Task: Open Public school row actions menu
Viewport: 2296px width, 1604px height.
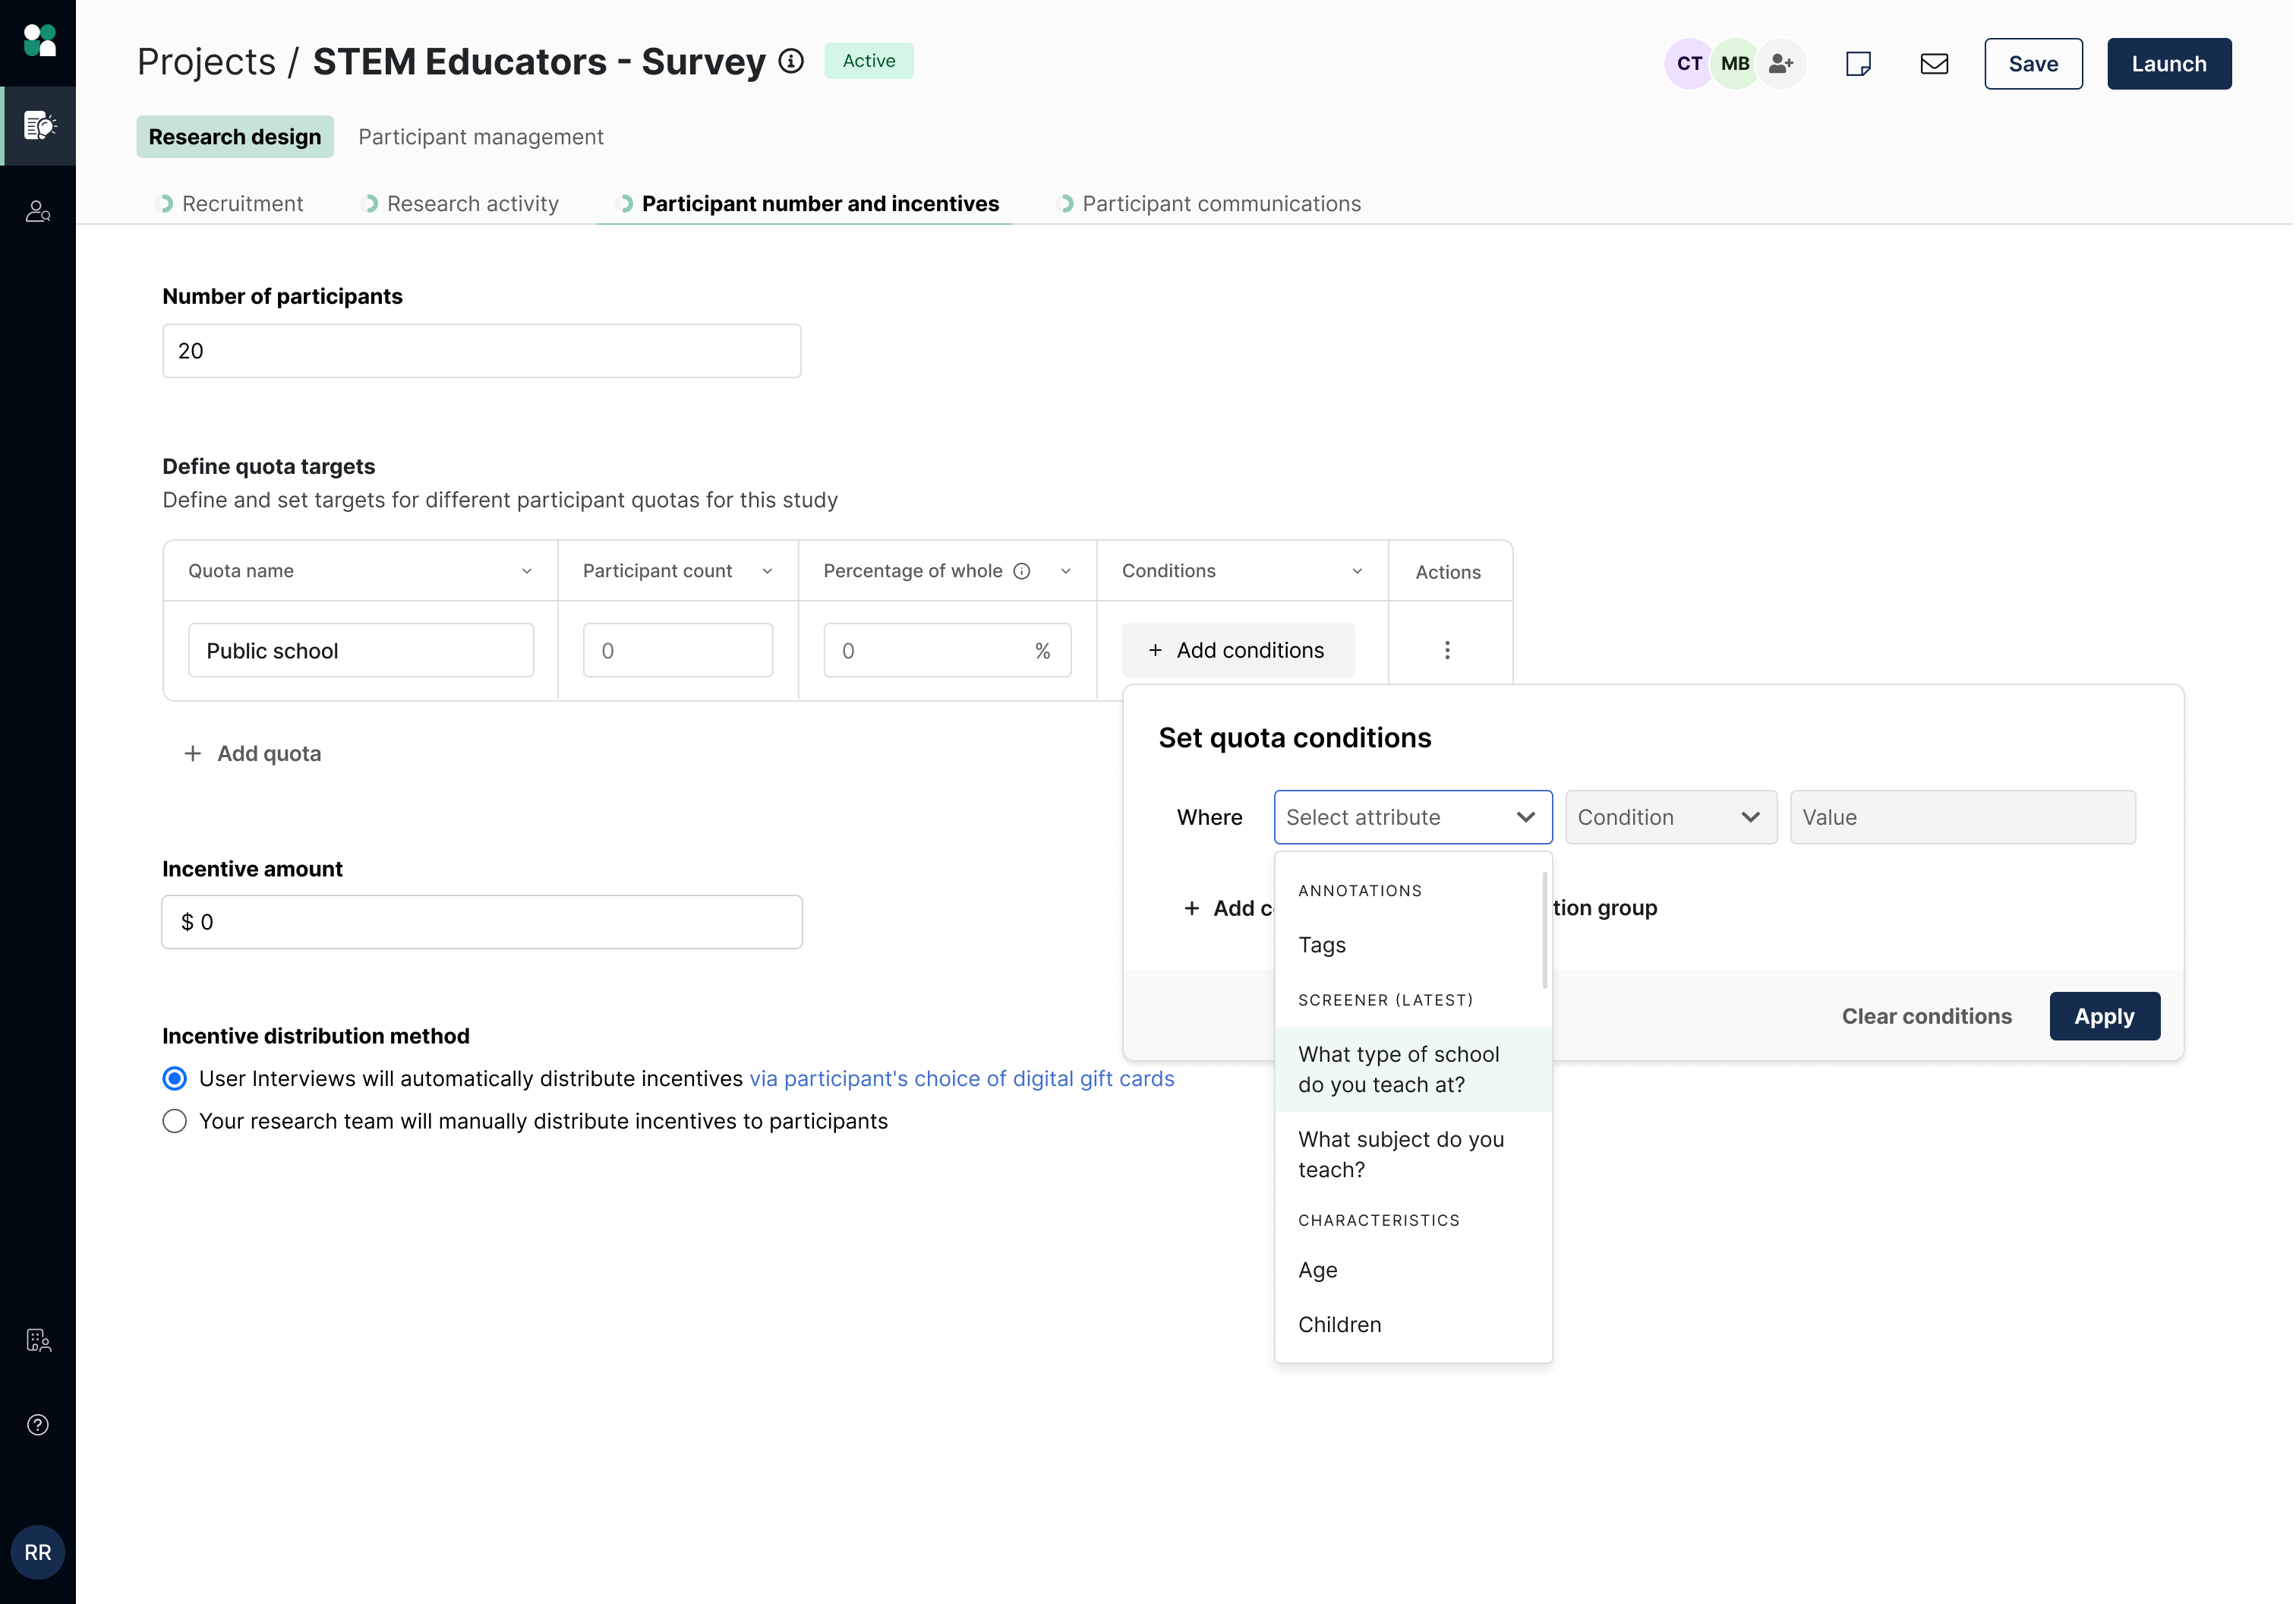Action: click(1447, 651)
